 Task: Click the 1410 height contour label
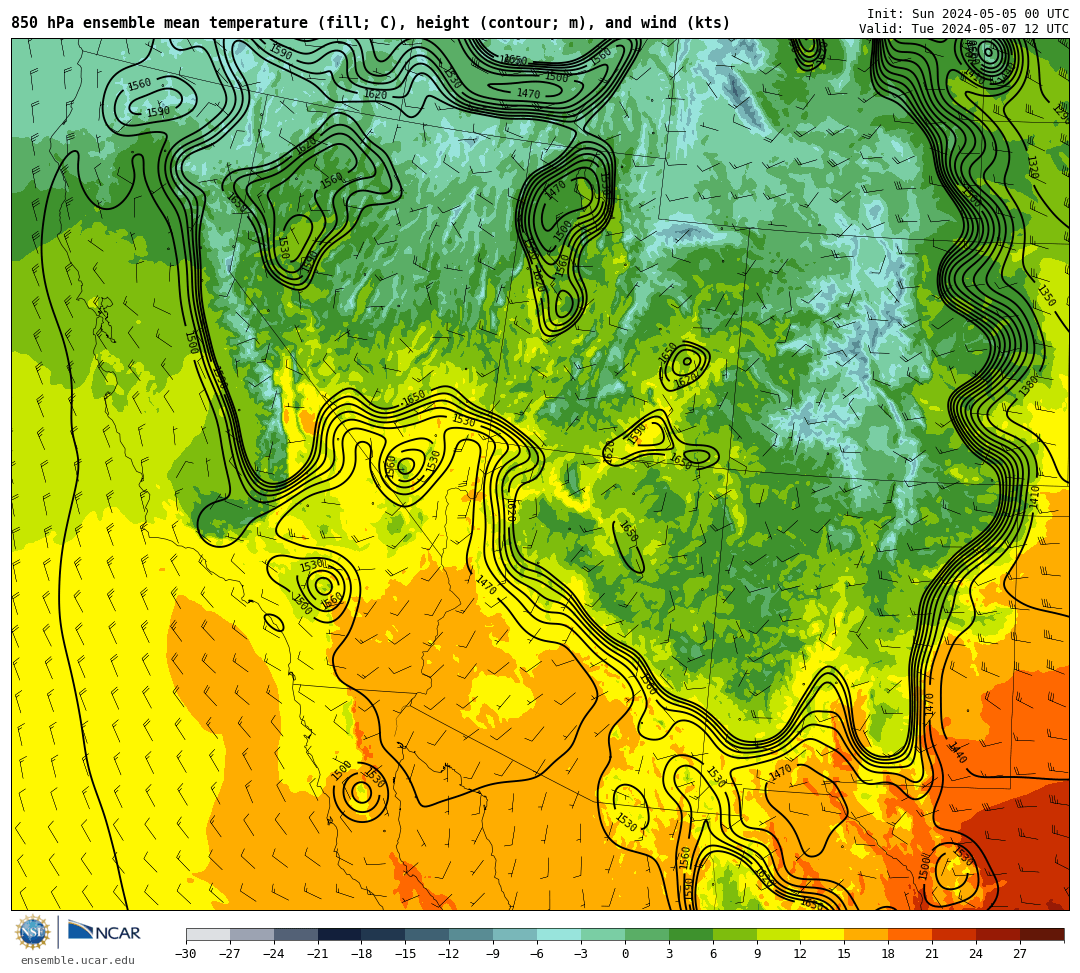(x=1034, y=497)
